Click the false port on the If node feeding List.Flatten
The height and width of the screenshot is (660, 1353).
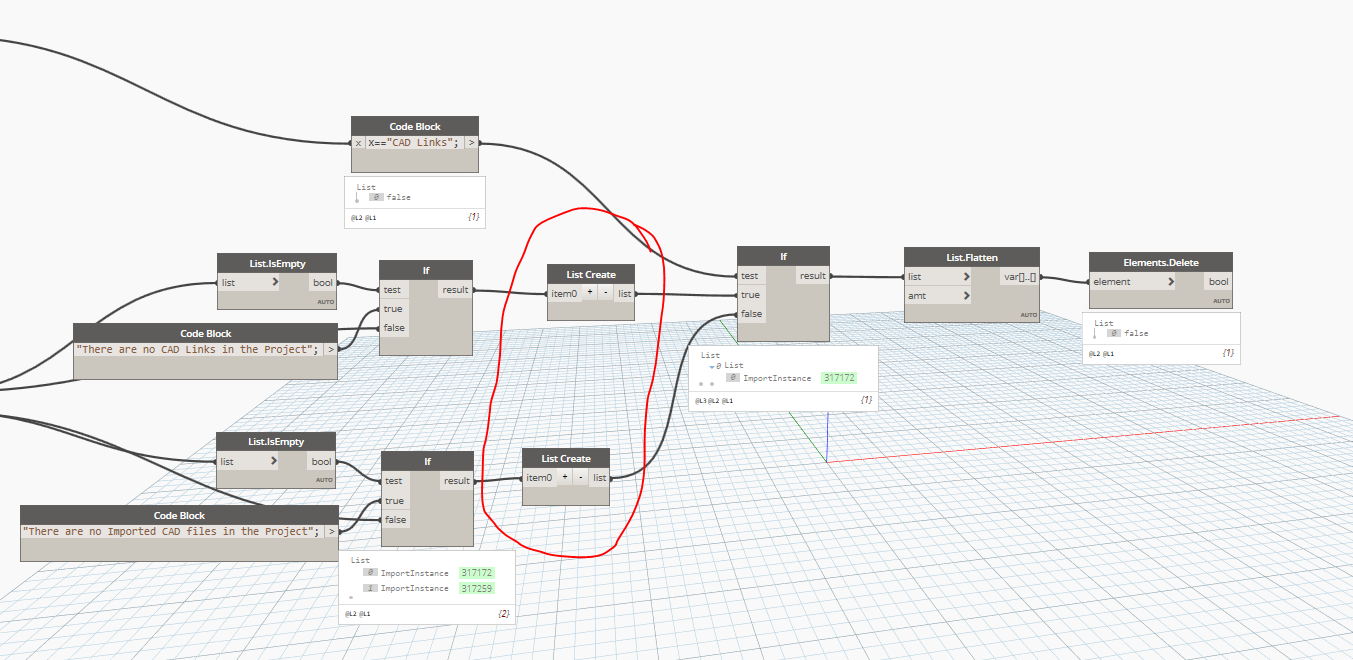point(751,314)
